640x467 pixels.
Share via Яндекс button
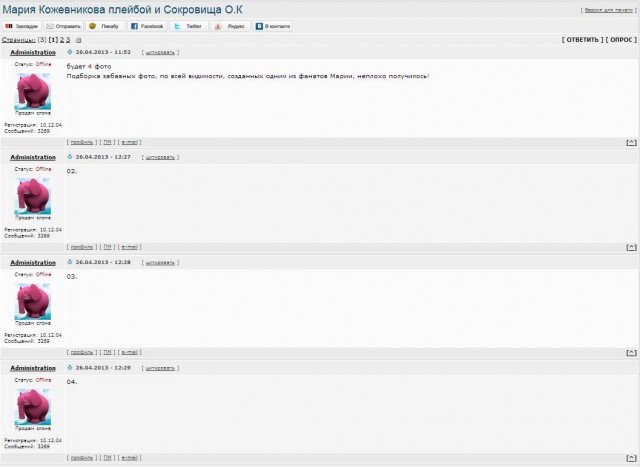(x=230, y=26)
